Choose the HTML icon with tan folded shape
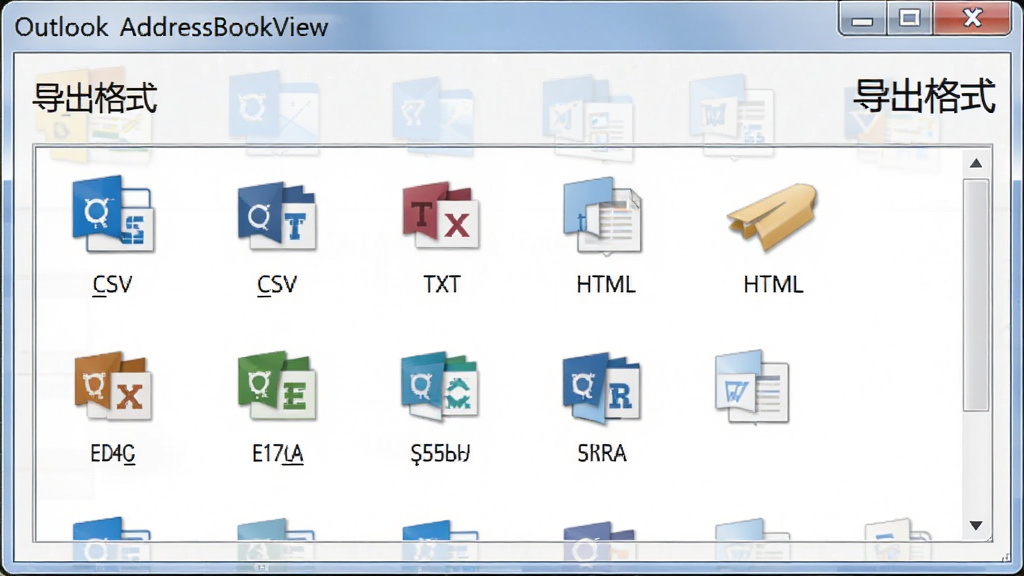The height and width of the screenshot is (576, 1024). [x=772, y=217]
